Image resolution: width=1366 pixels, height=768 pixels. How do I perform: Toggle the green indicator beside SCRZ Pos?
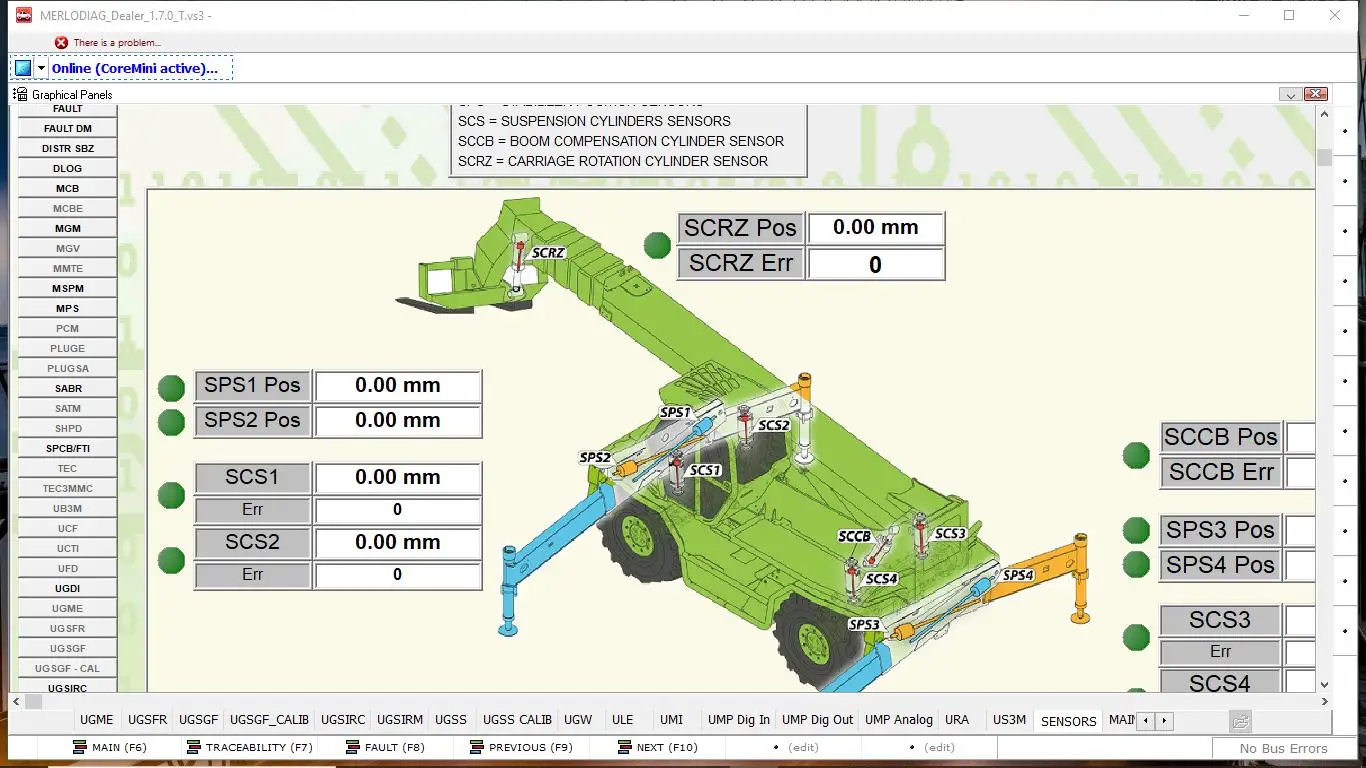pyautogui.click(x=656, y=245)
